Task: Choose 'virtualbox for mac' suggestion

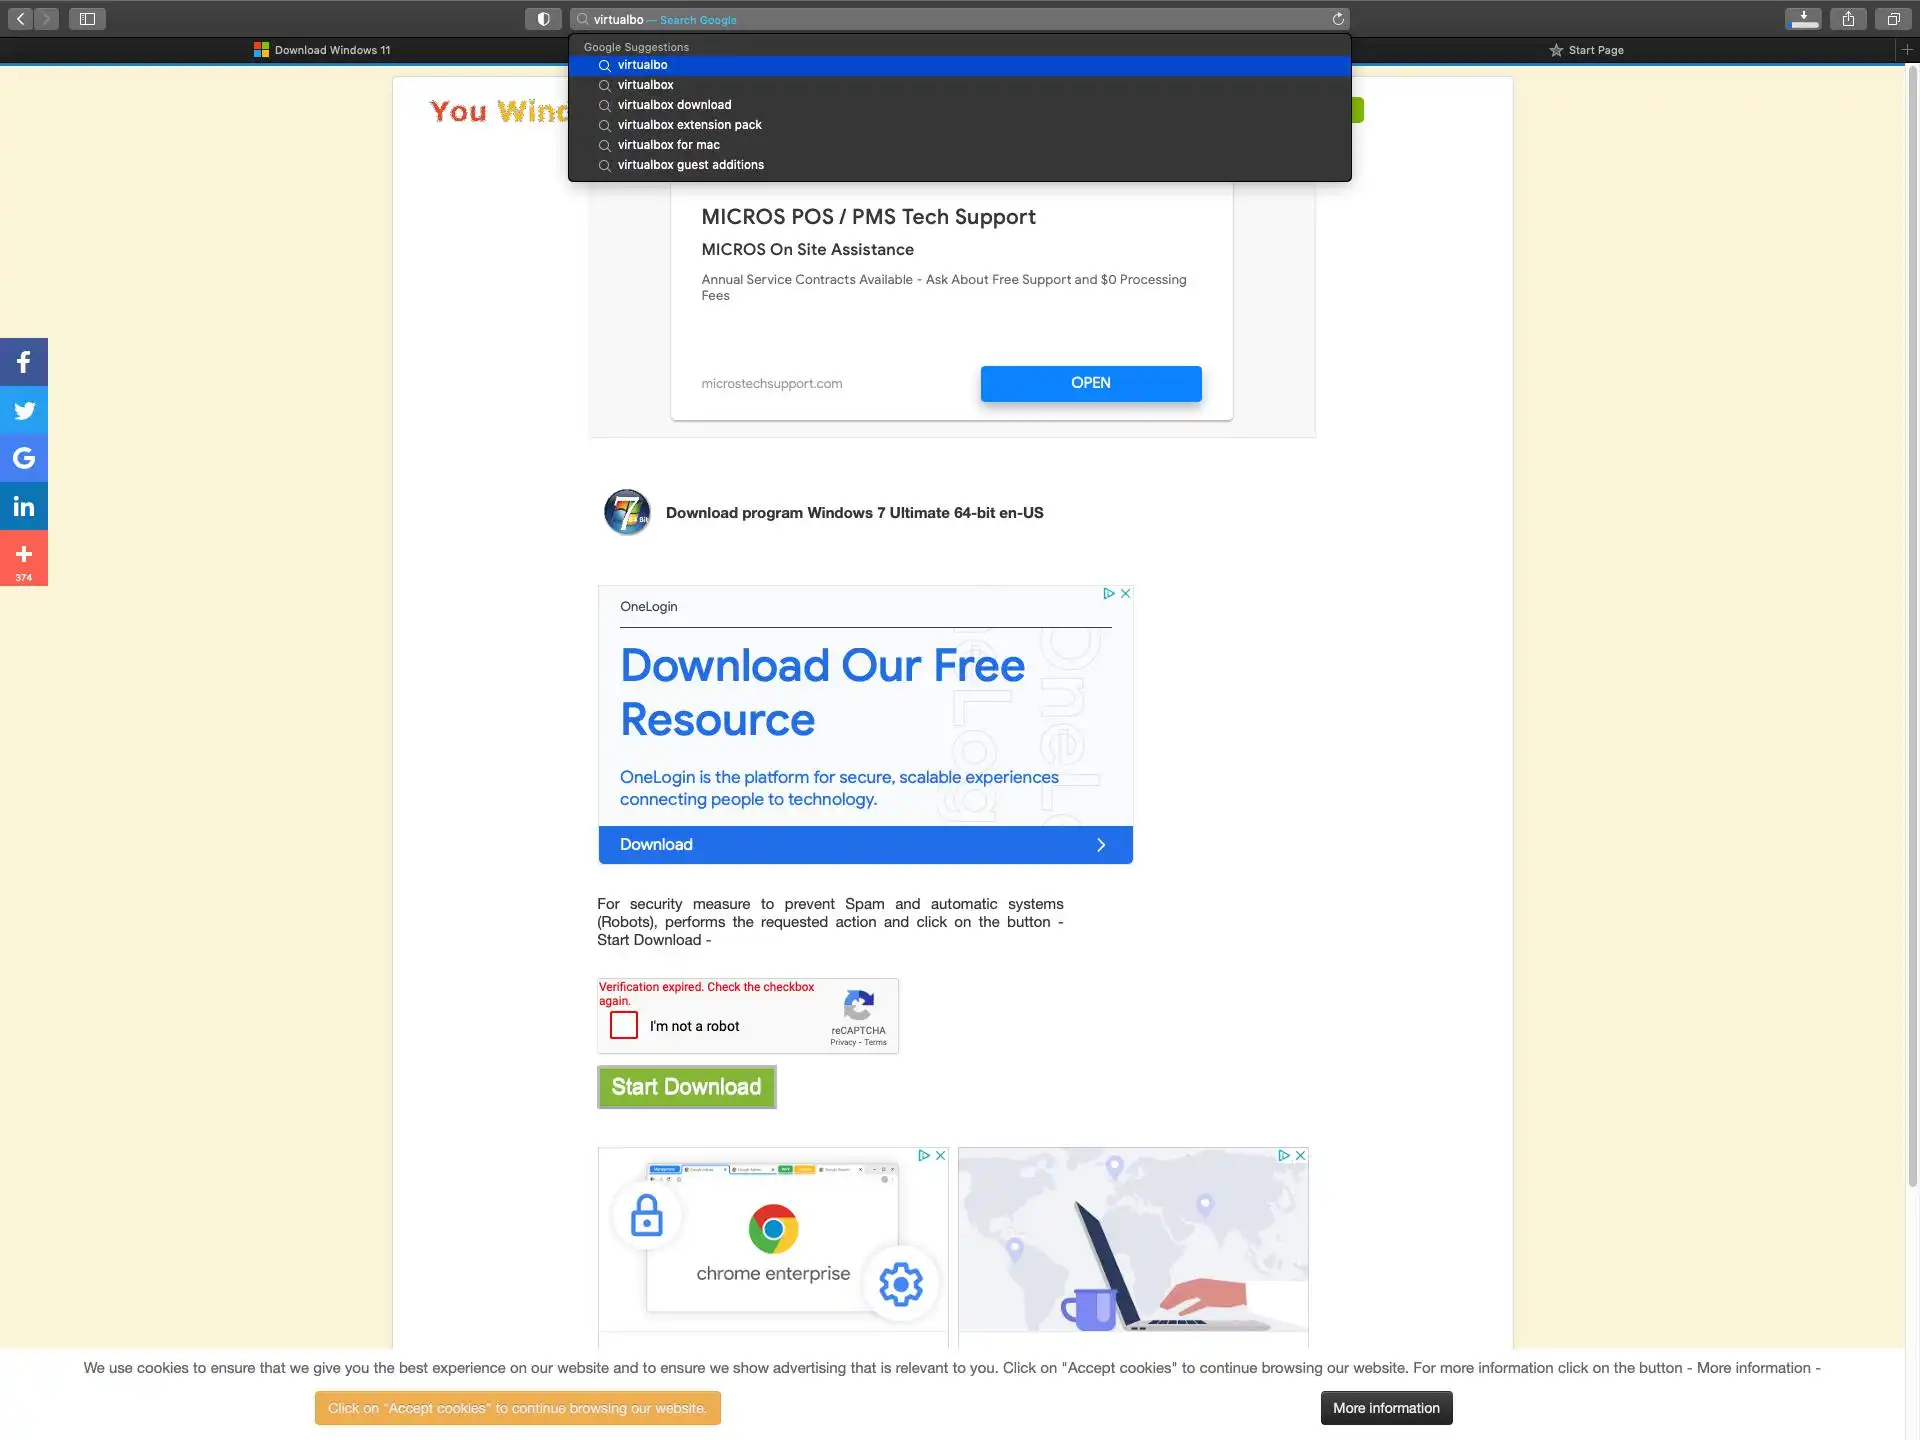Action: click(668, 145)
